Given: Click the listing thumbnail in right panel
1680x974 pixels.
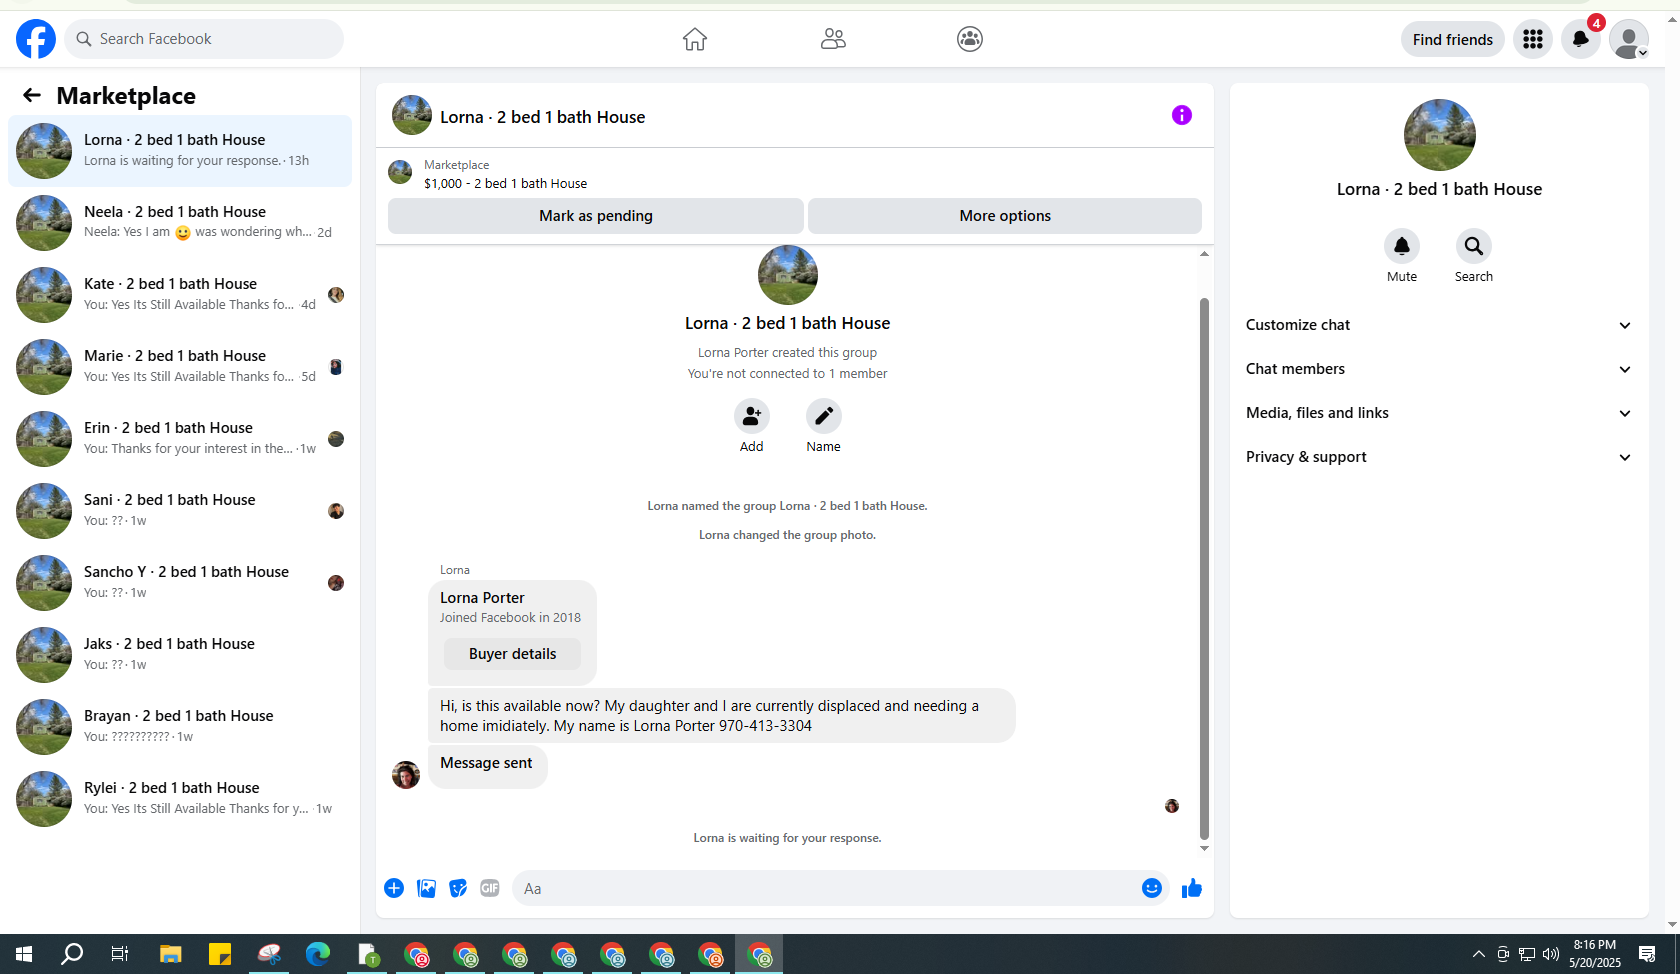Looking at the screenshot, I should point(1439,135).
